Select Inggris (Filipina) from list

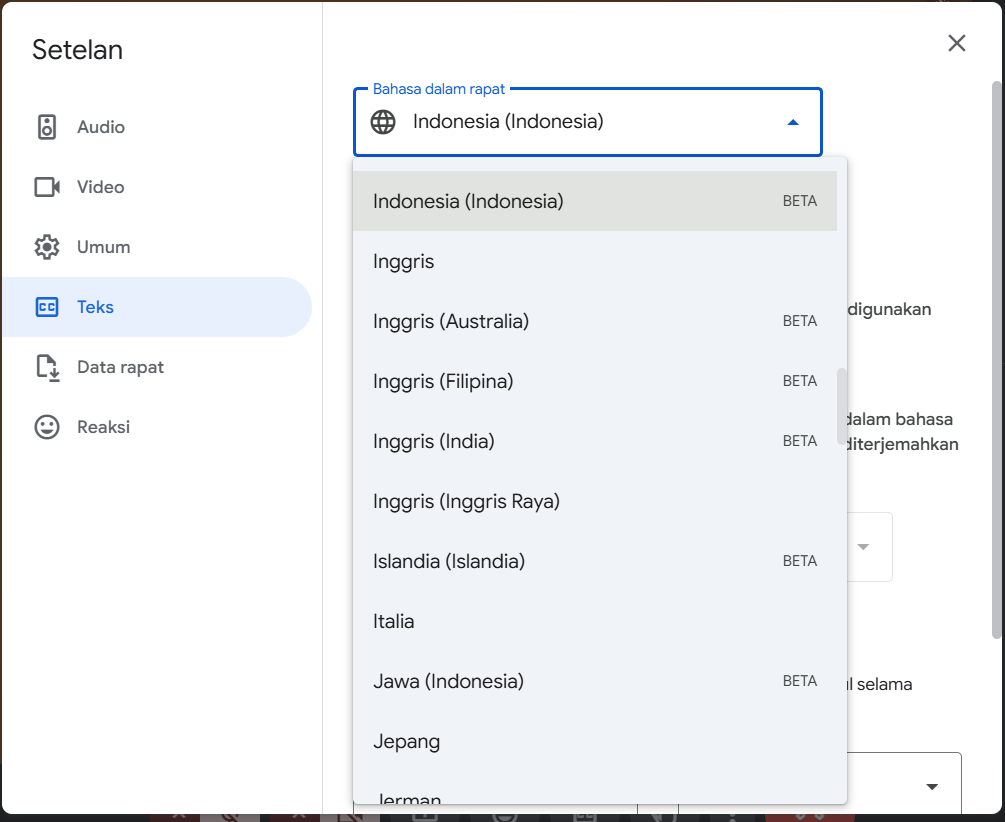click(443, 381)
